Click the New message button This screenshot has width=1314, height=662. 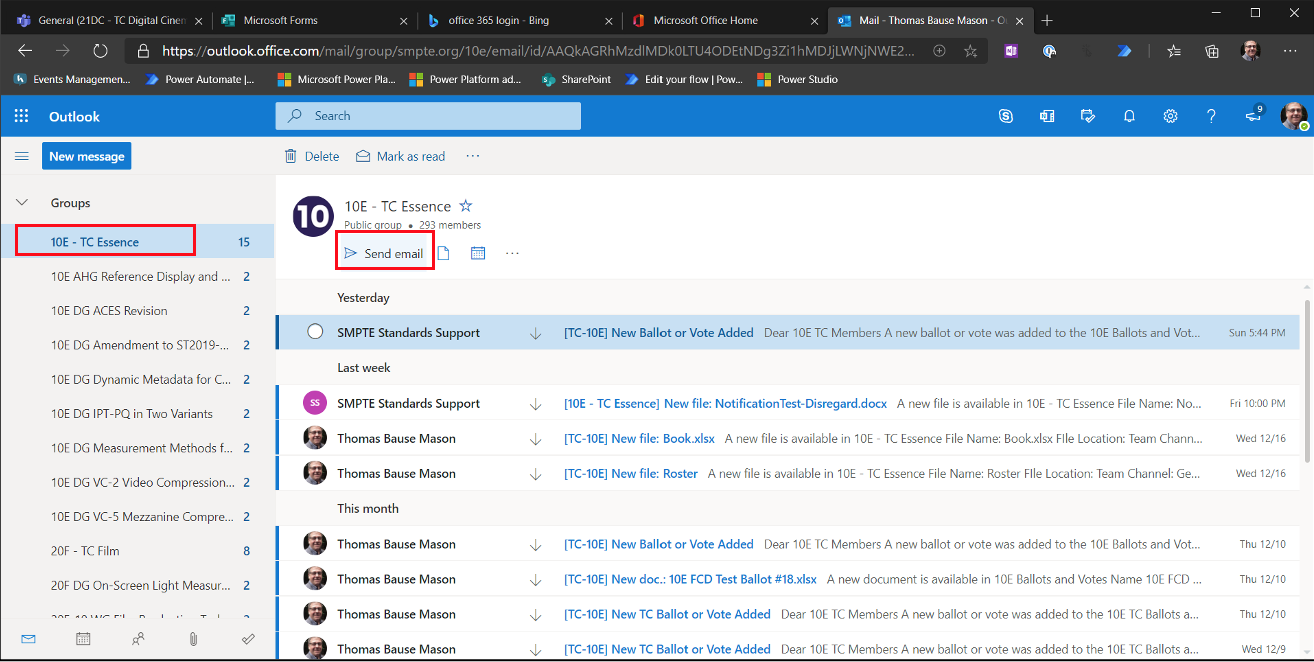point(86,156)
